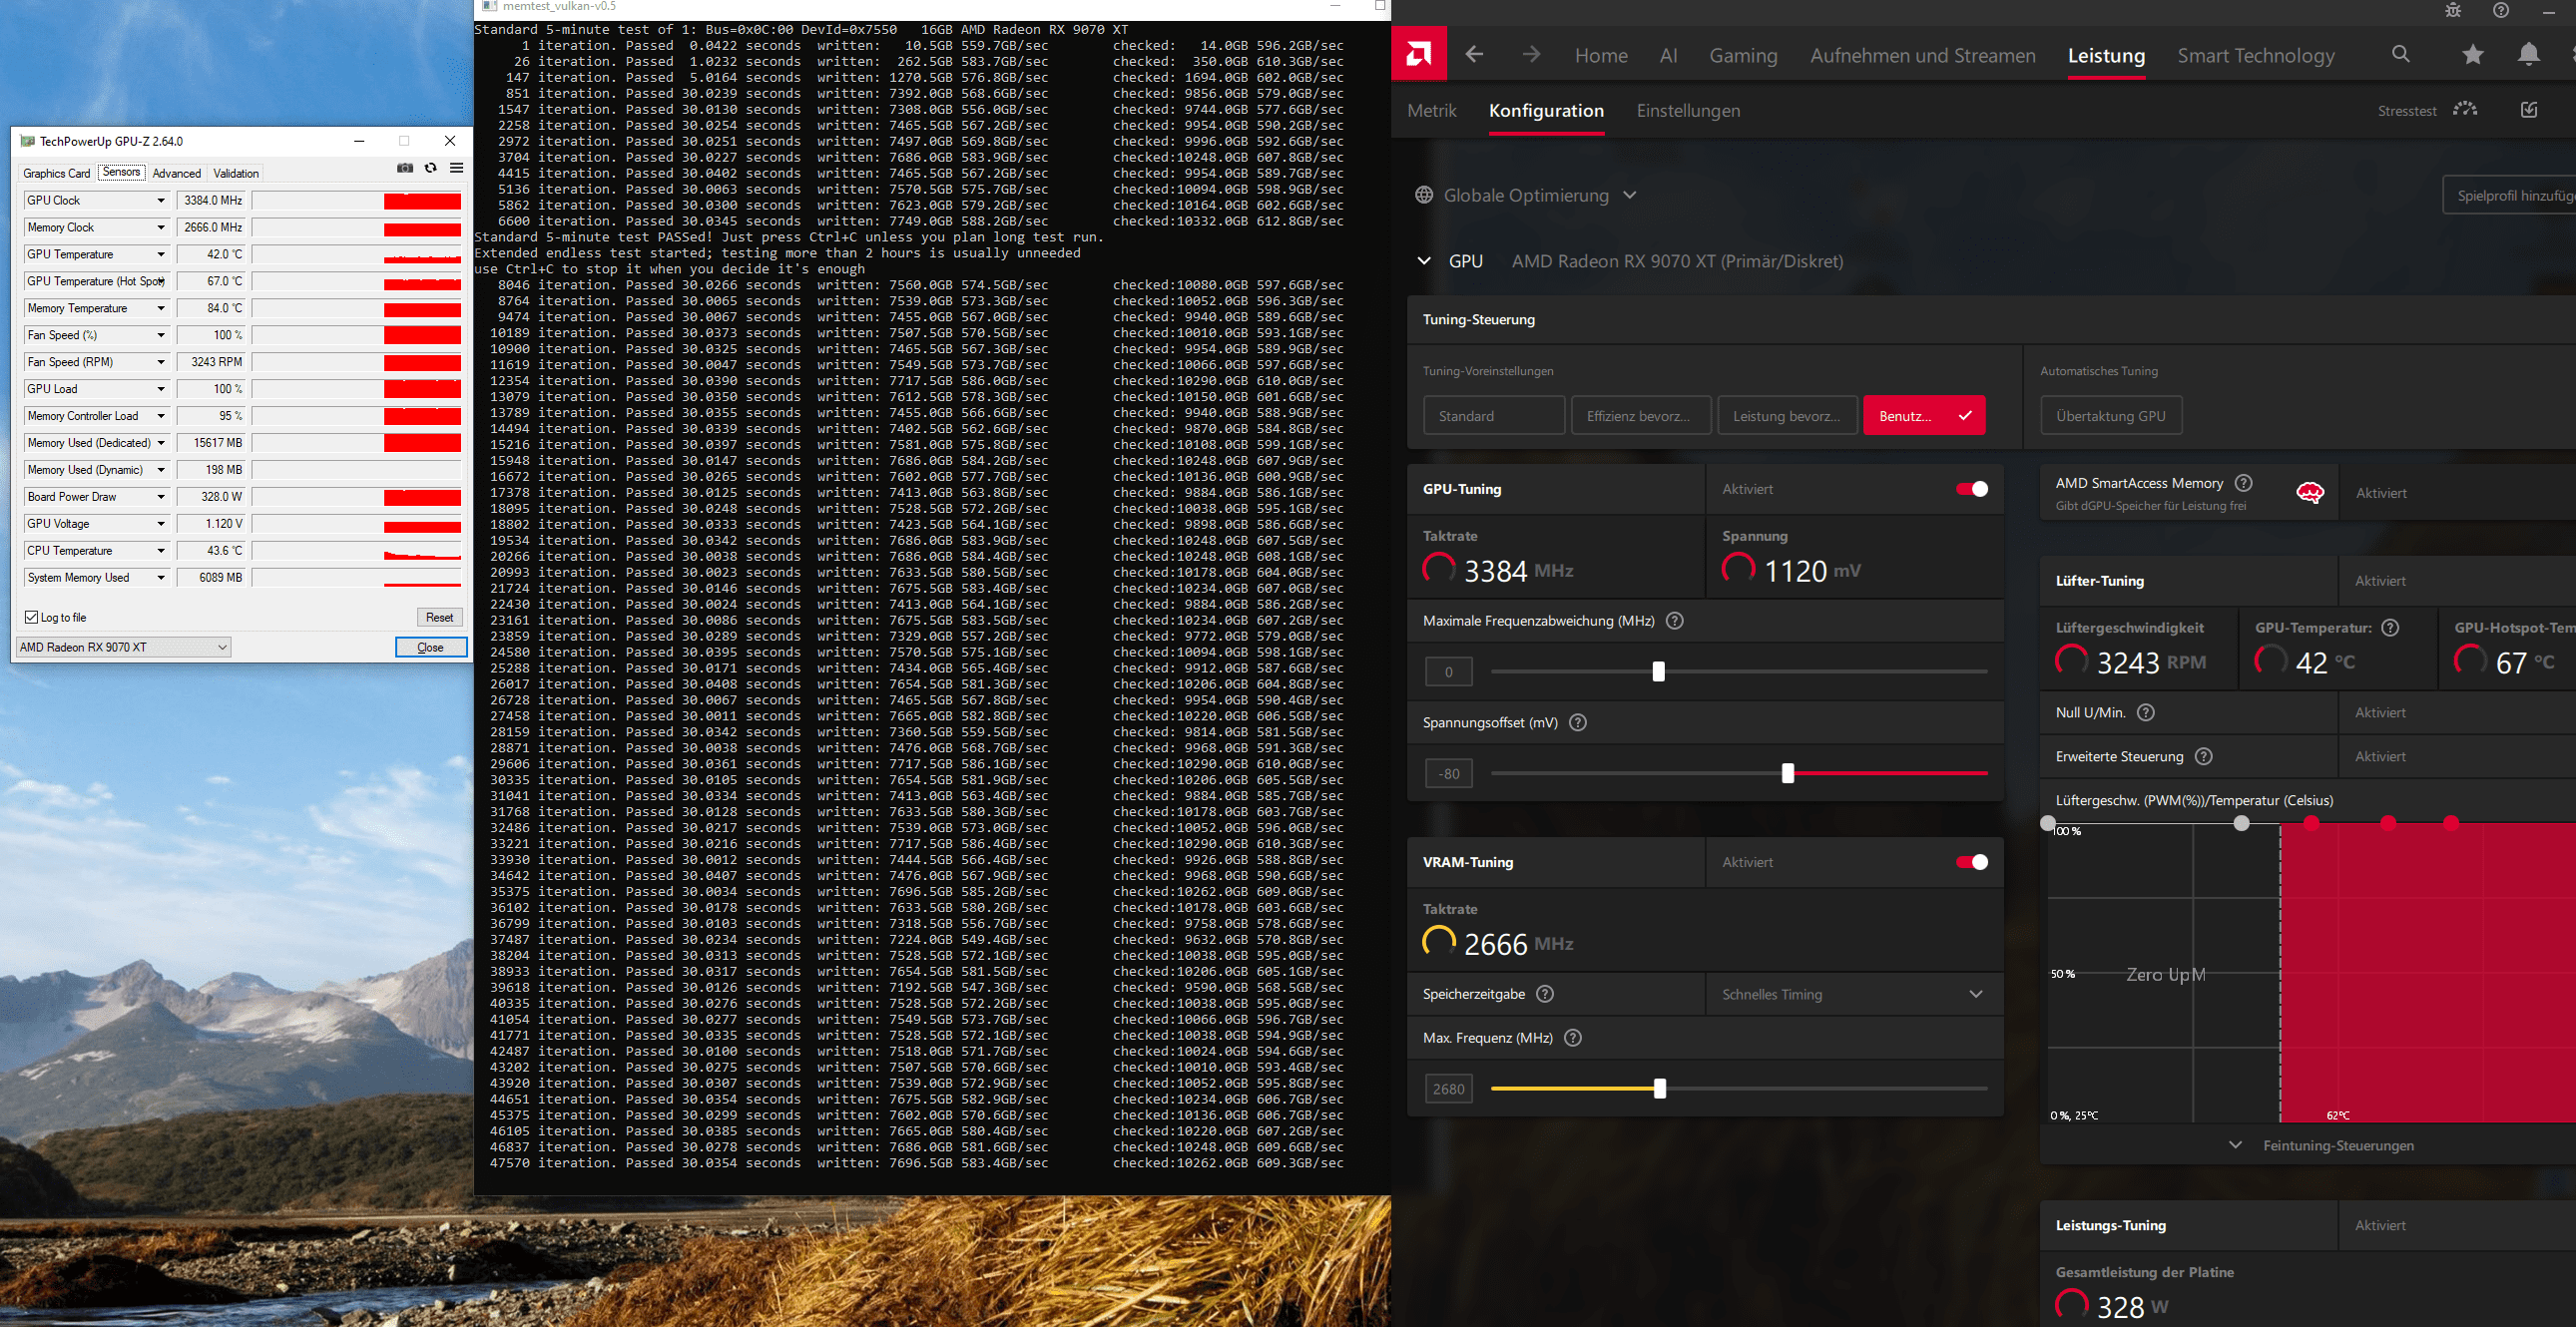Open search in AMD Software
This screenshot has width=2576, height=1327.
pos(2401,54)
